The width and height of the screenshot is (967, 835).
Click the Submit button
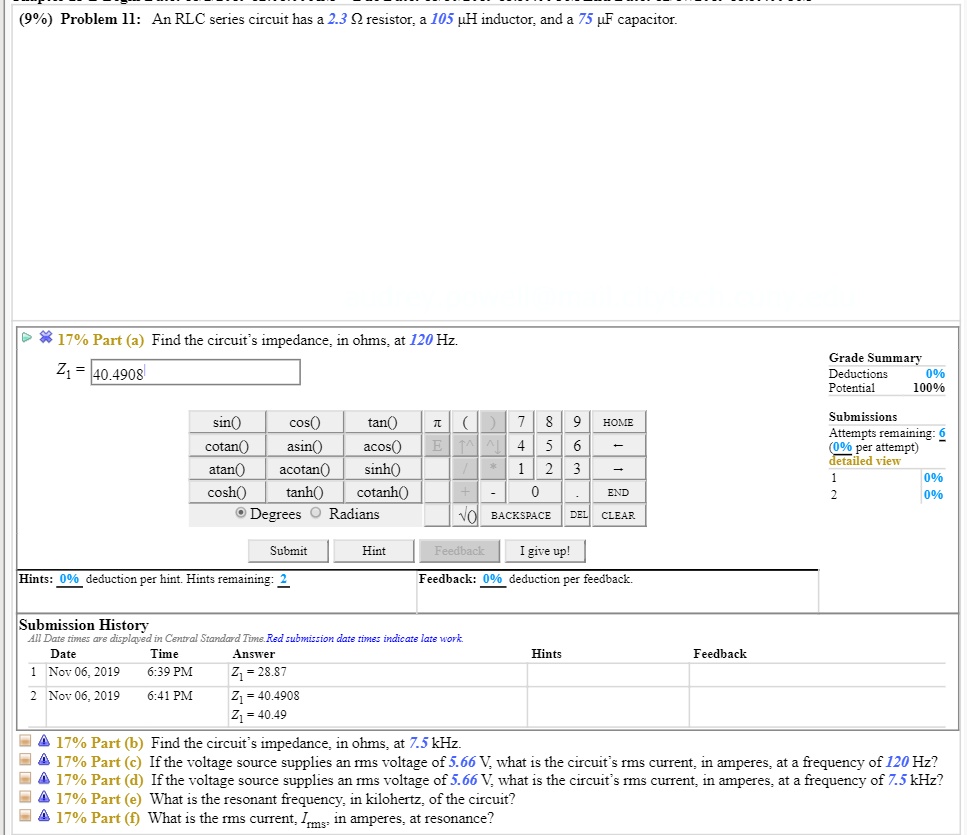[289, 551]
